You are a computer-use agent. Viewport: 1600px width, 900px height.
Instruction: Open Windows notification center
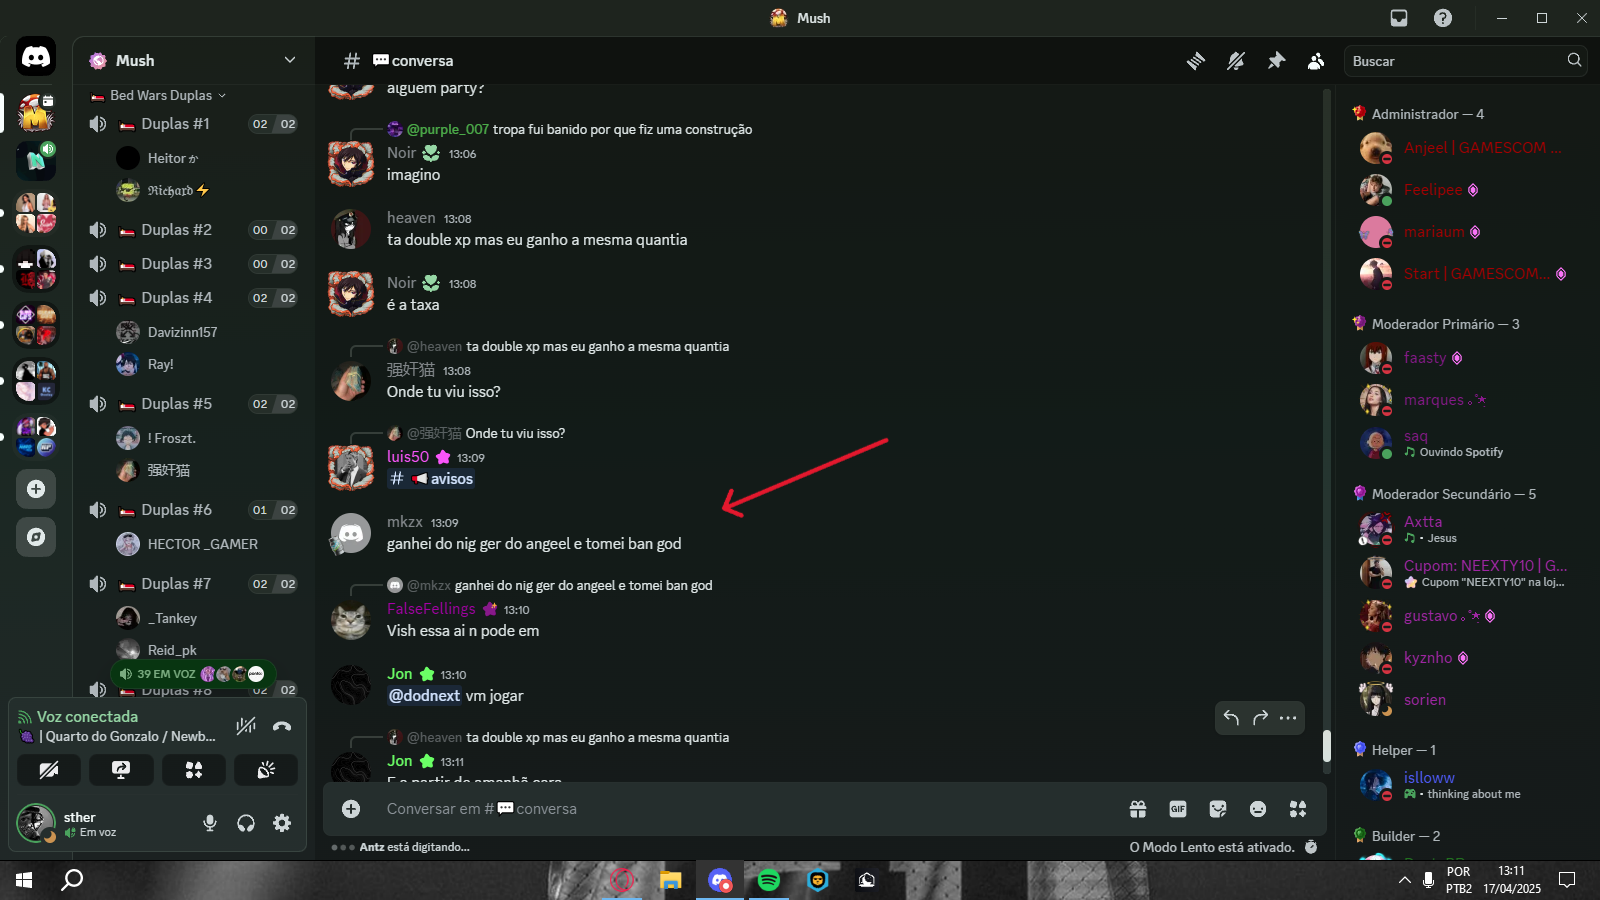click(x=1567, y=880)
